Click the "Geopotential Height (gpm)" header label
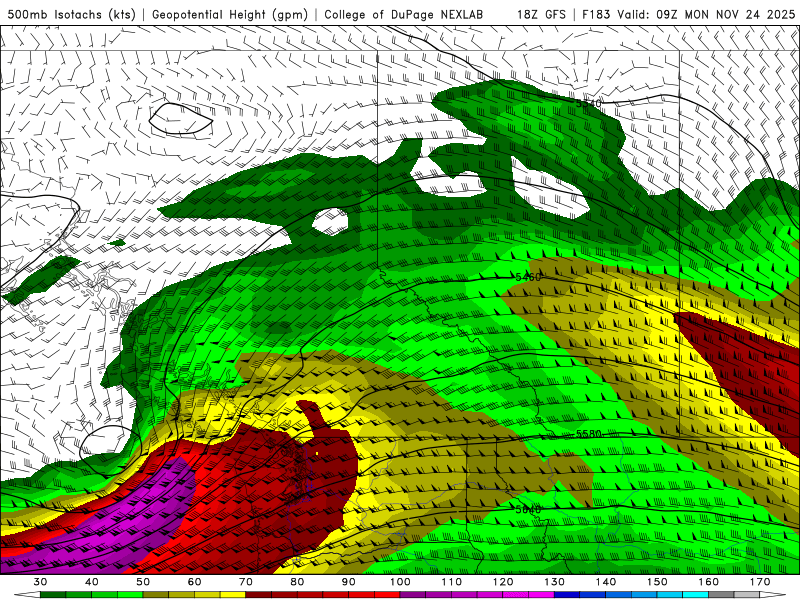Image resolution: width=800 pixels, height=600 pixels. 230,14
